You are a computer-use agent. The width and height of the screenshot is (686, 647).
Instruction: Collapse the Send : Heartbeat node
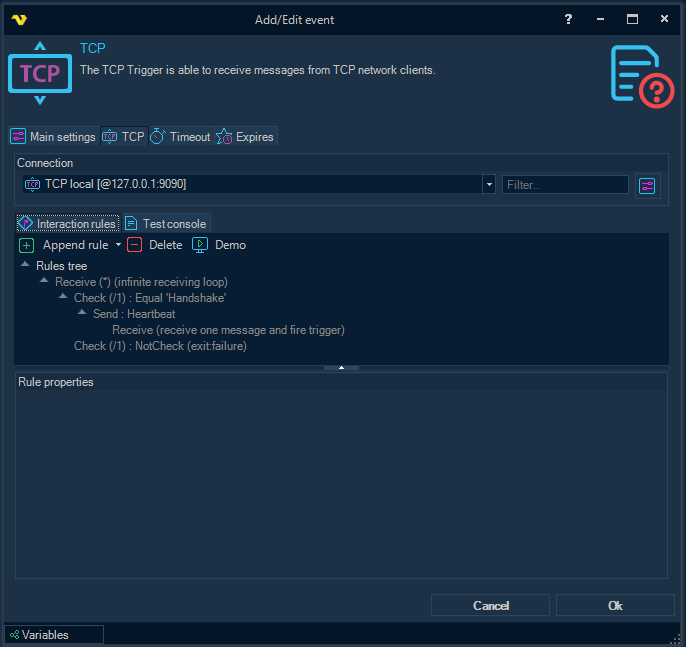82,314
